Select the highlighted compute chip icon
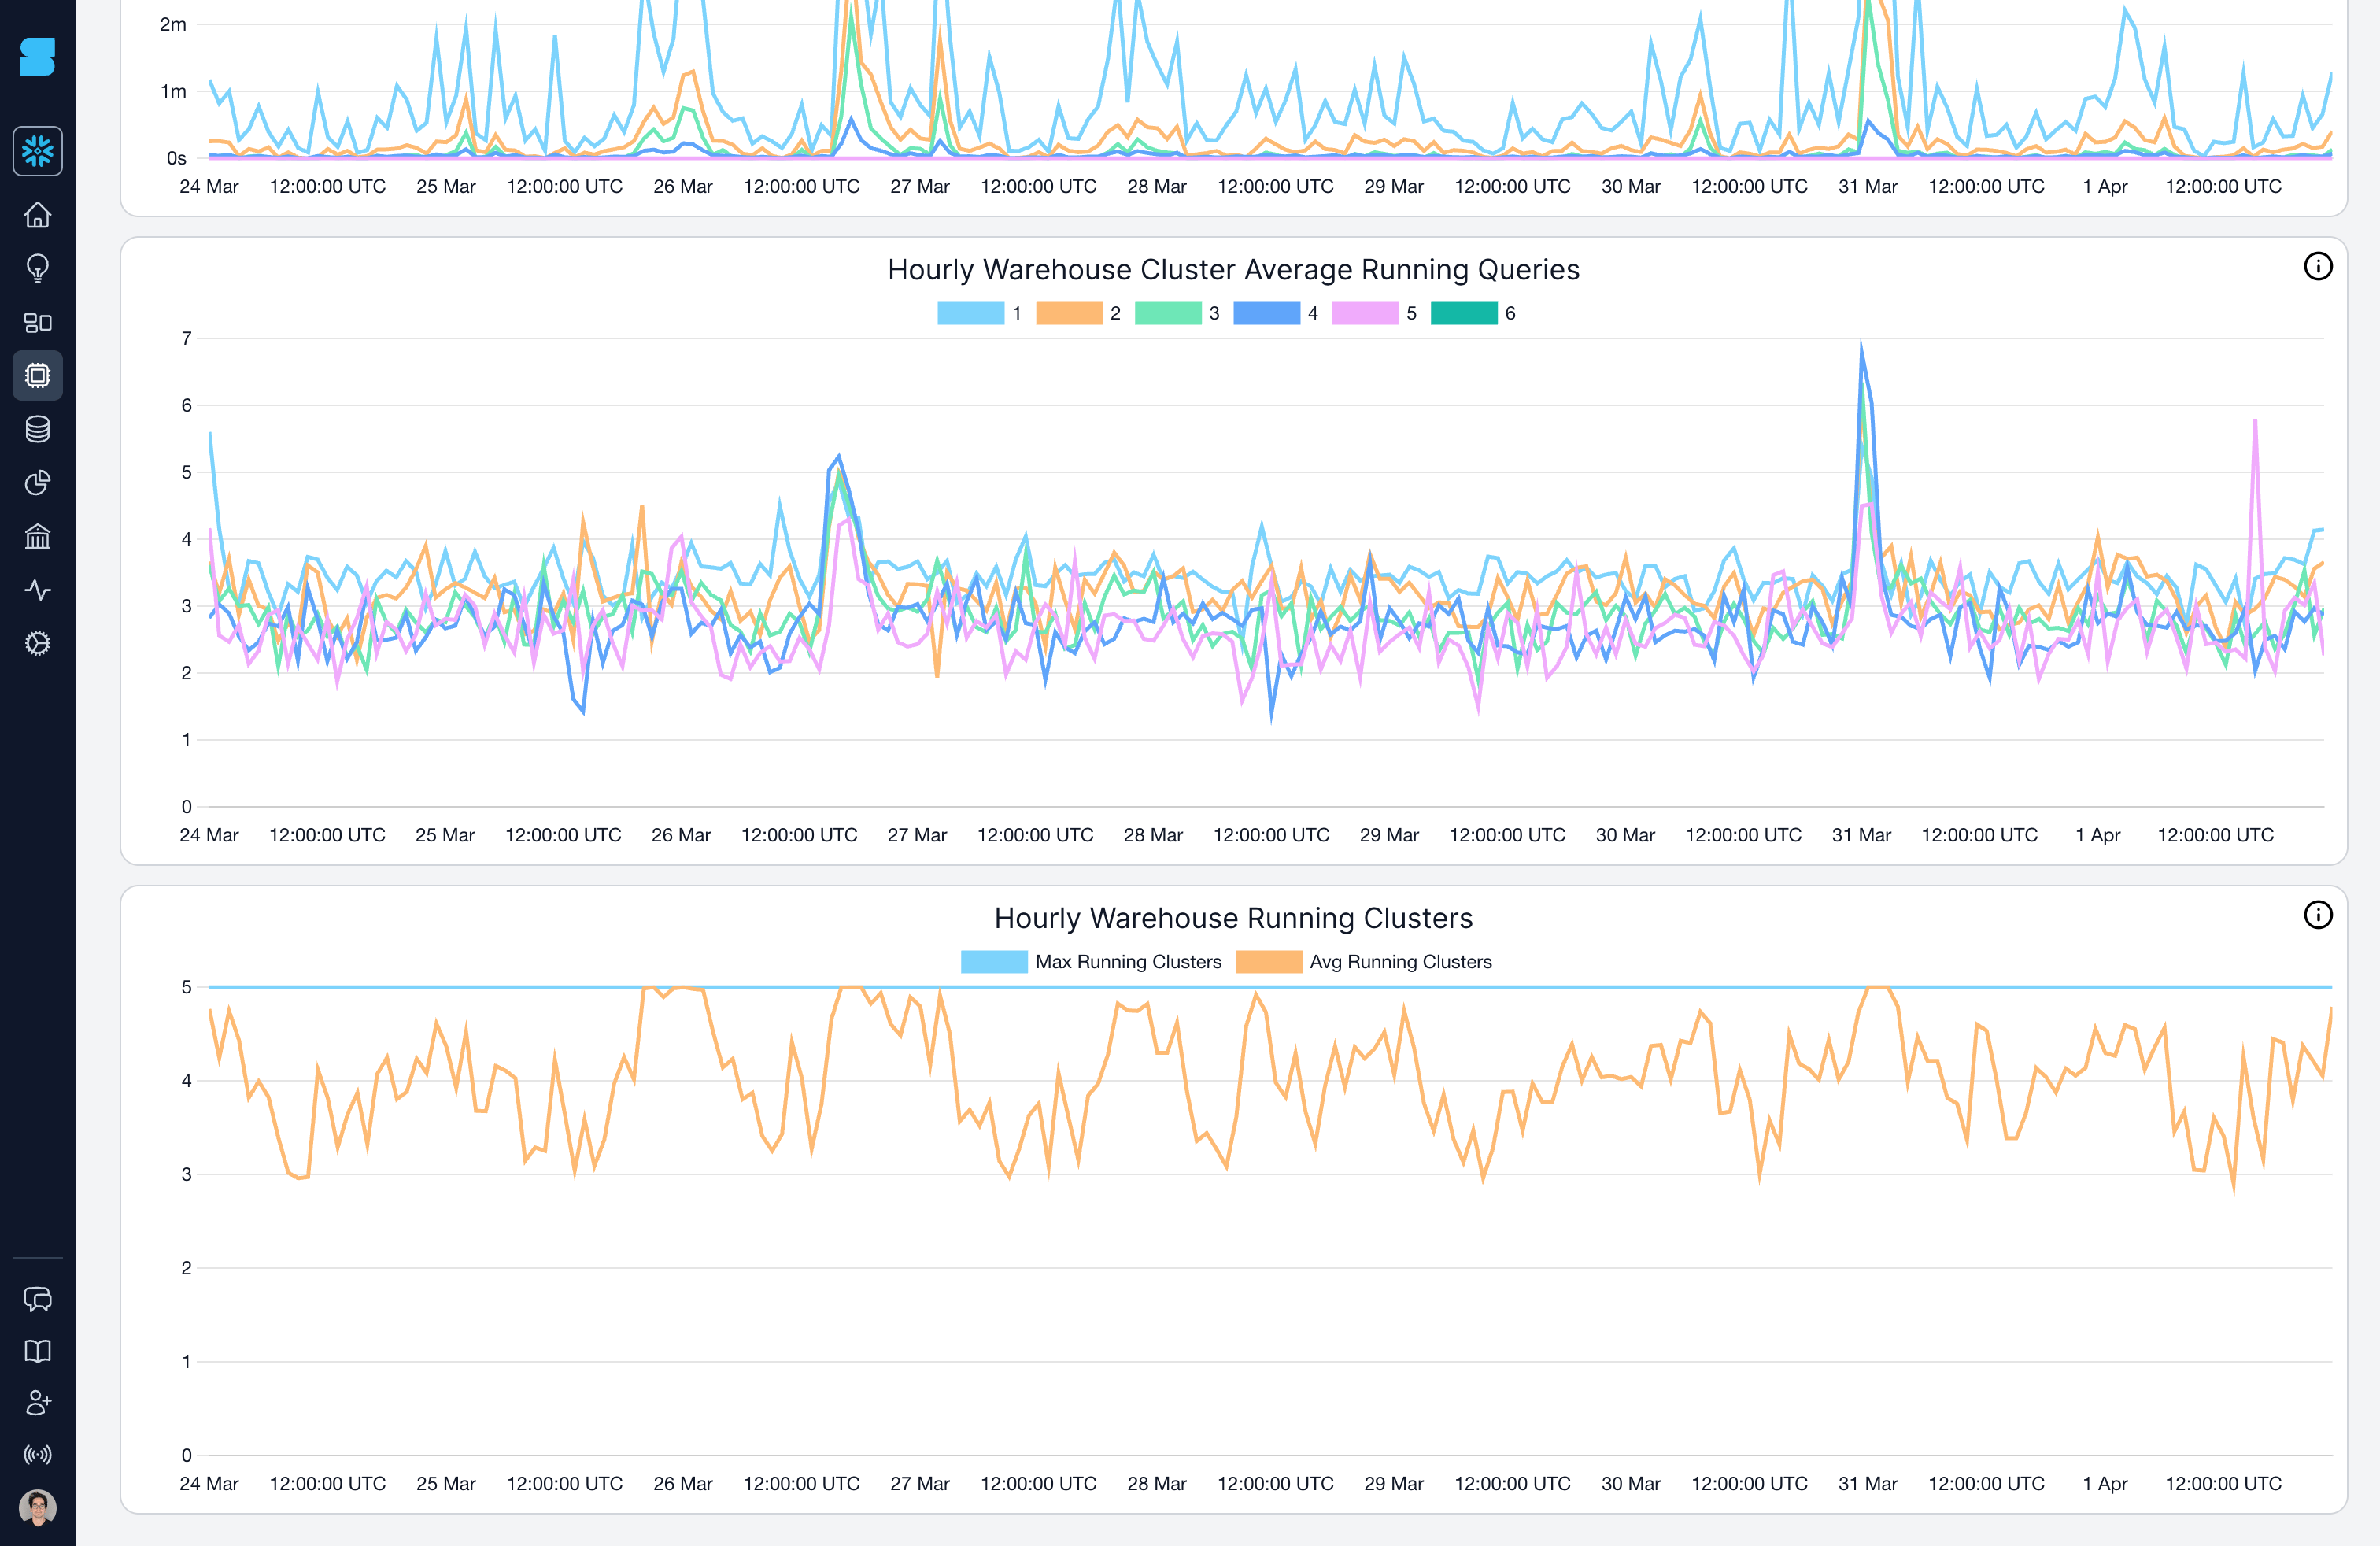 click(x=38, y=375)
